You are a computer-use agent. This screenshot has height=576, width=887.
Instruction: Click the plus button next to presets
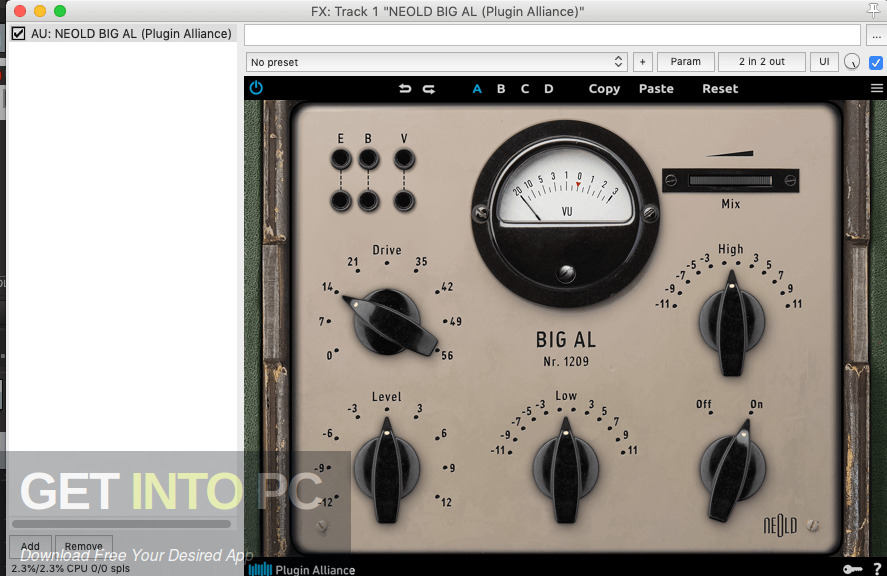tap(643, 62)
